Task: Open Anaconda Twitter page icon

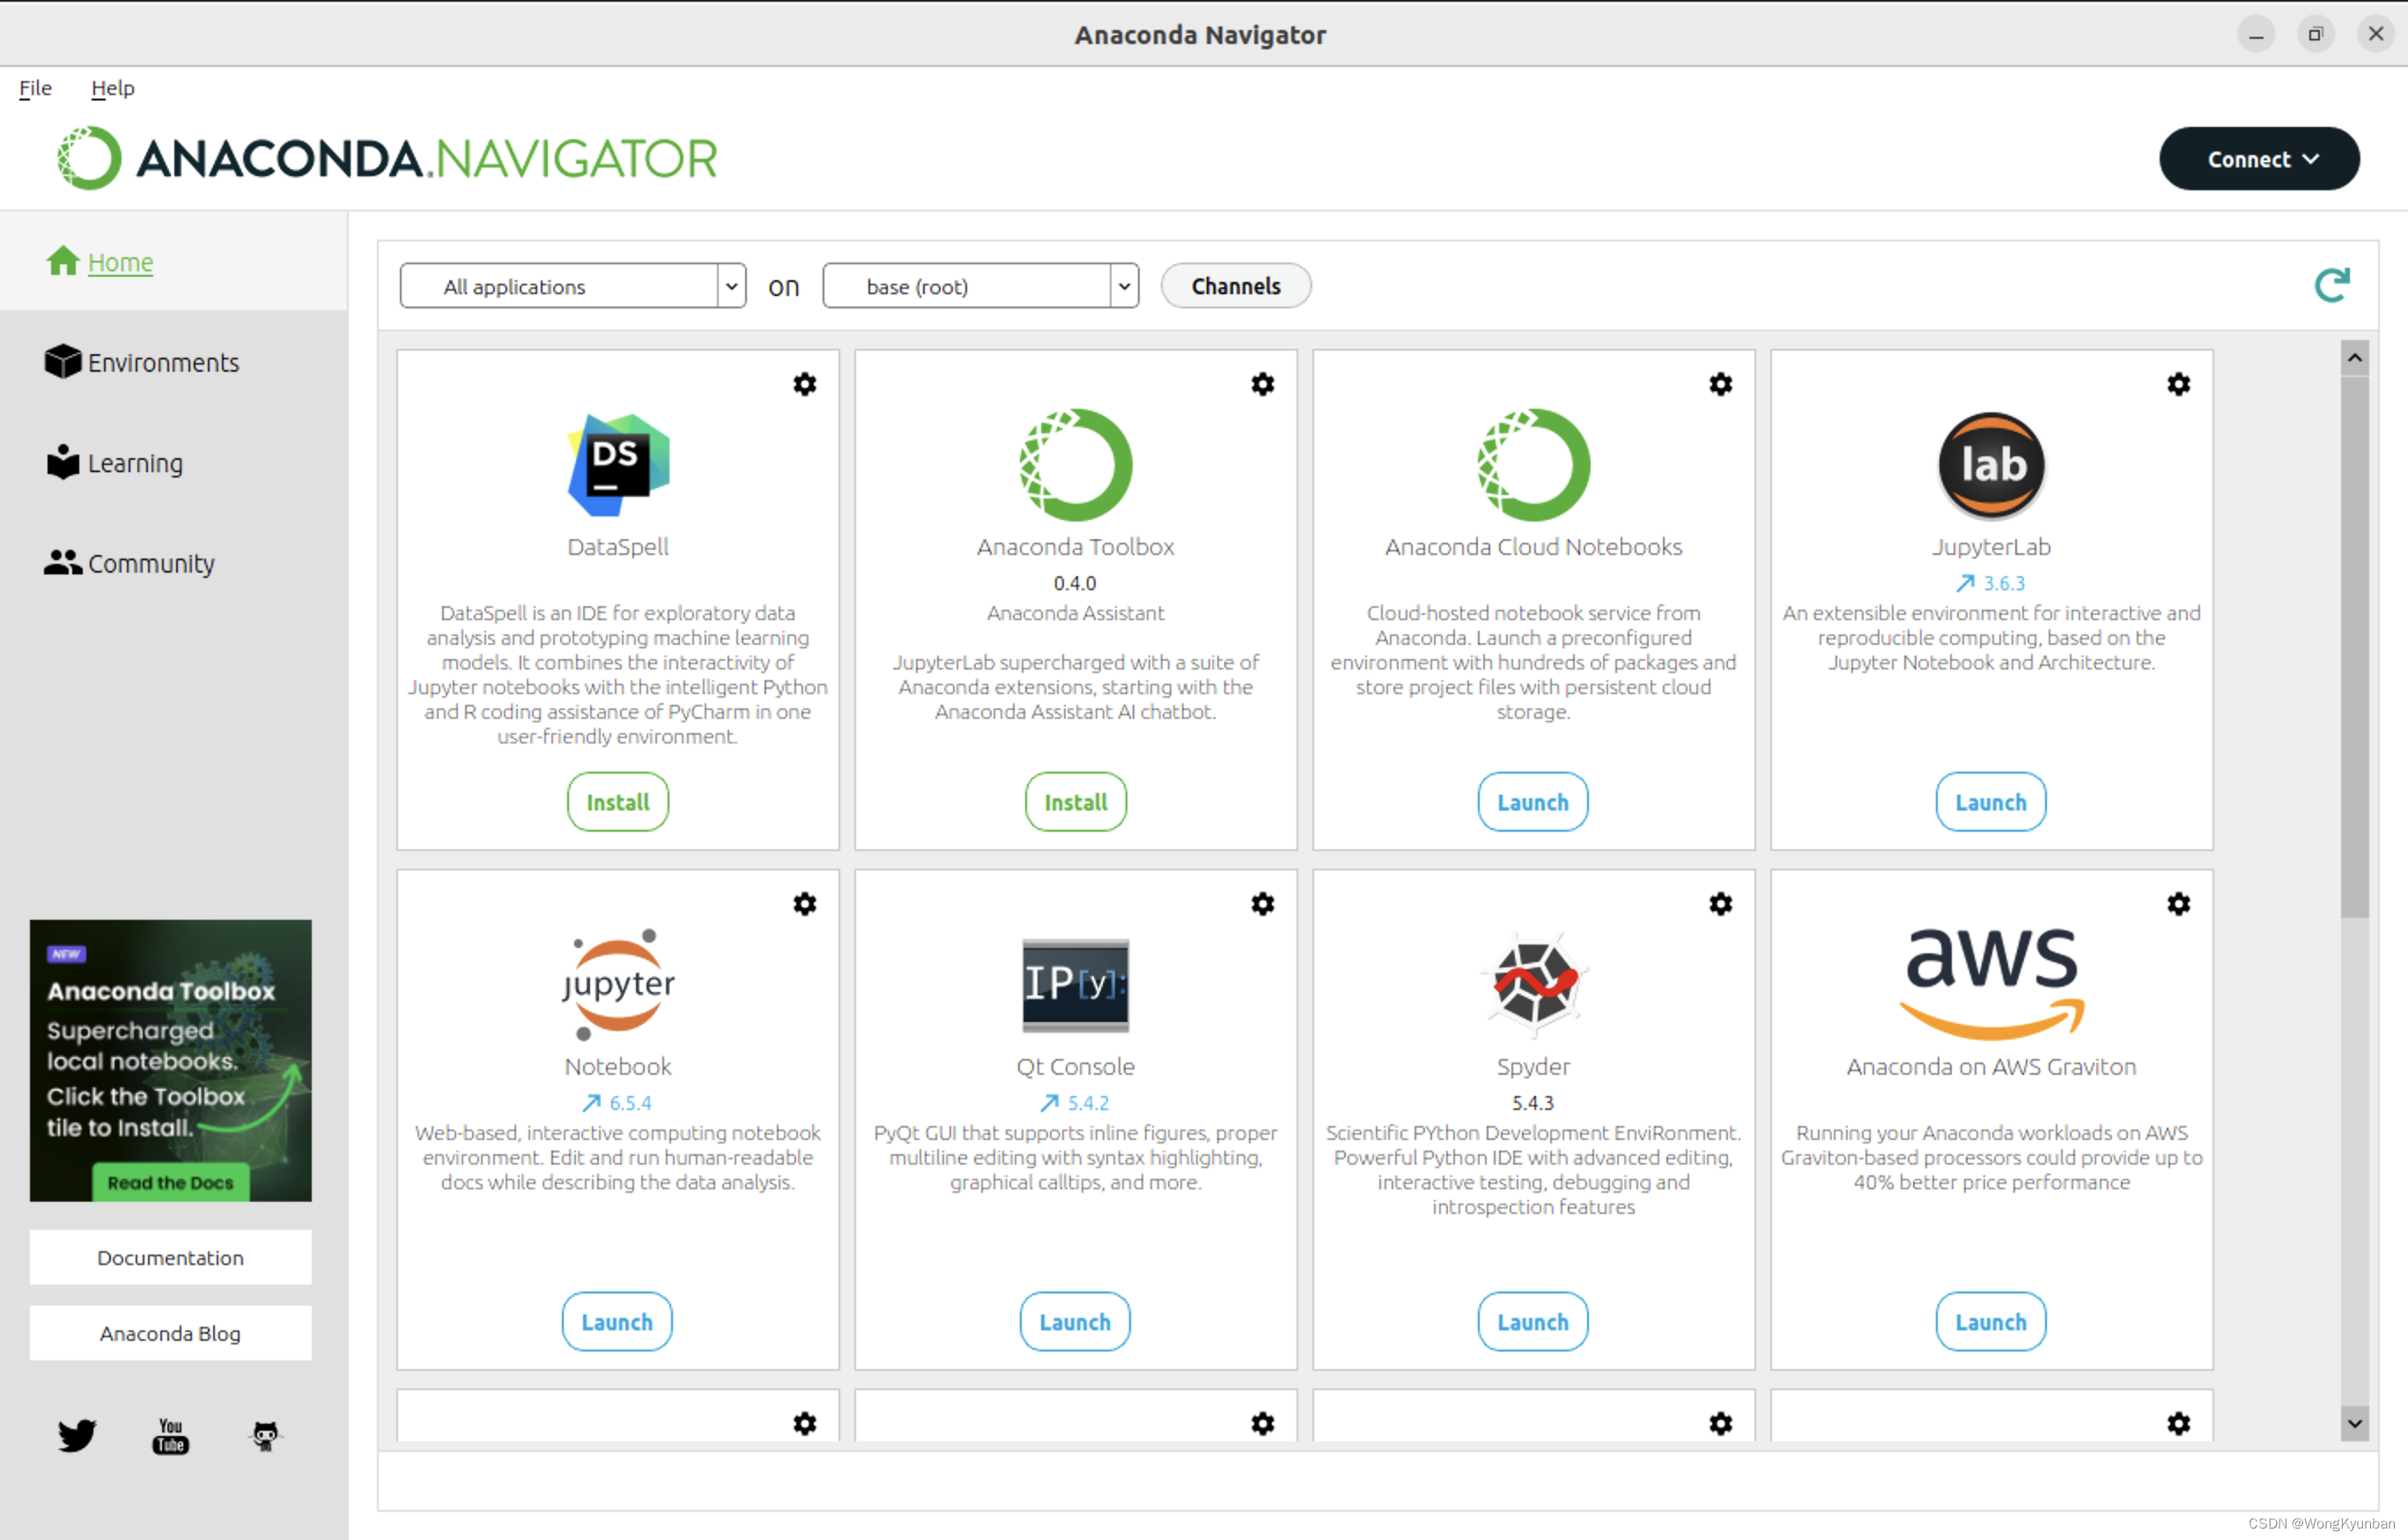Action: click(x=76, y=1436)
